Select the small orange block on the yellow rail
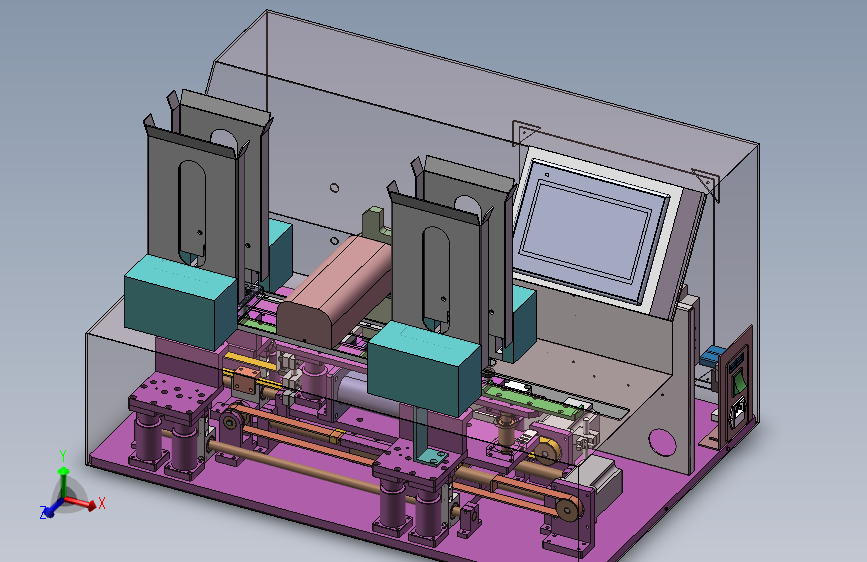Image resolution: width=867 pixels, height=562 pixels. (x=246, y=381)
